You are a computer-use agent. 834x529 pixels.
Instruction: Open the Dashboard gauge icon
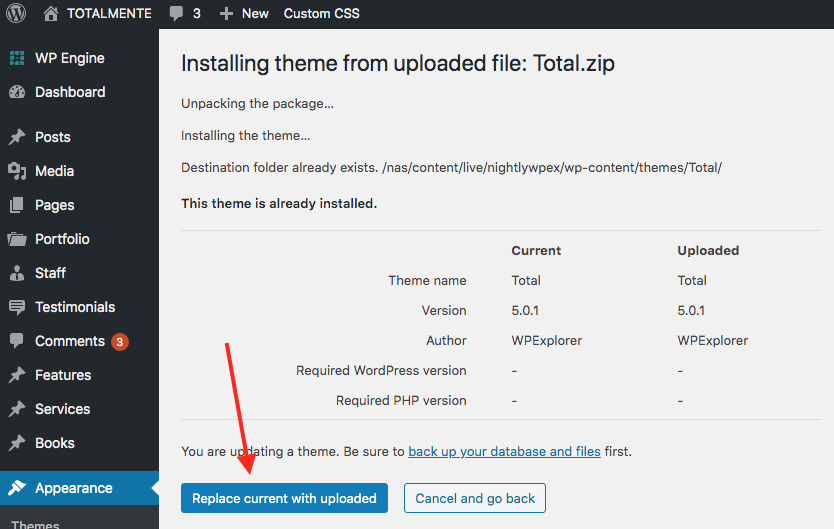click(x=17, y=92)
